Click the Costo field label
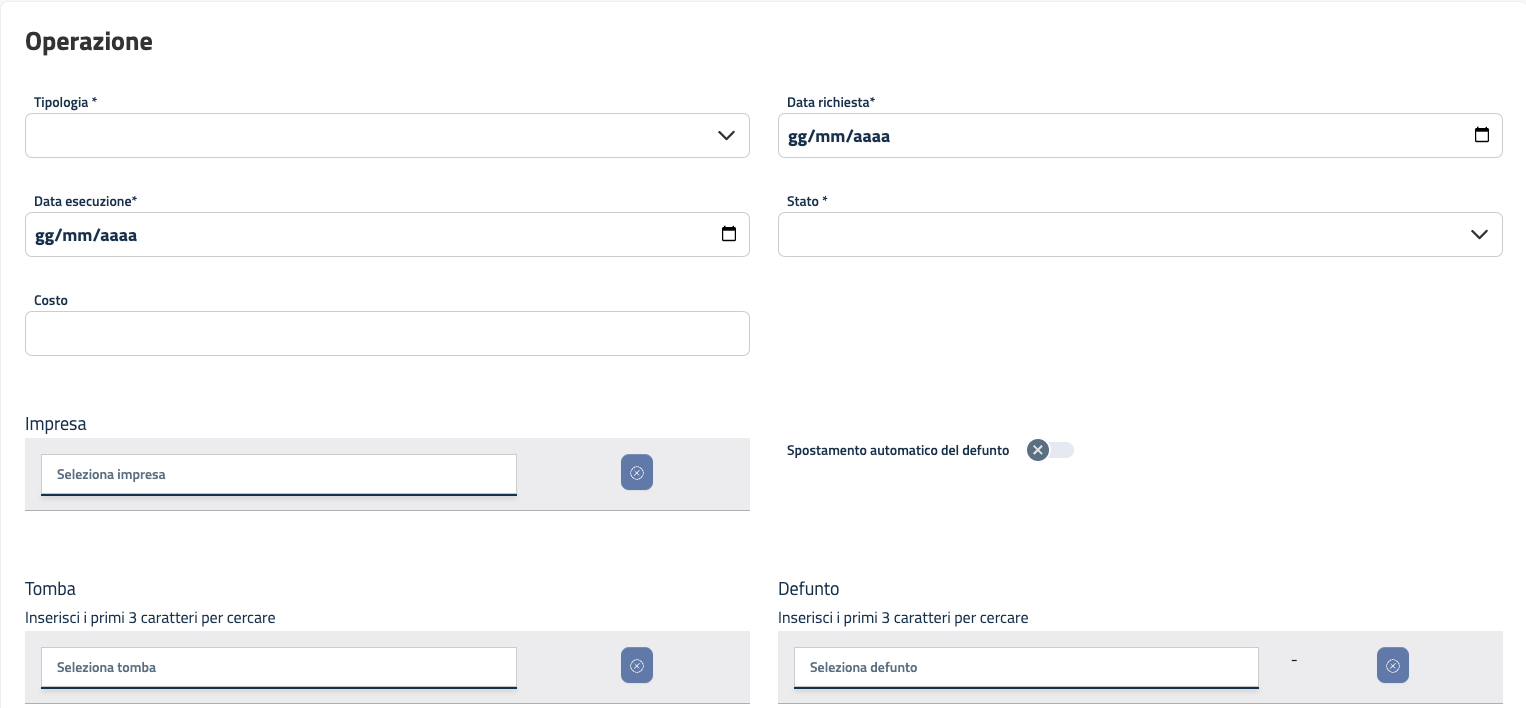 point(51,300)
